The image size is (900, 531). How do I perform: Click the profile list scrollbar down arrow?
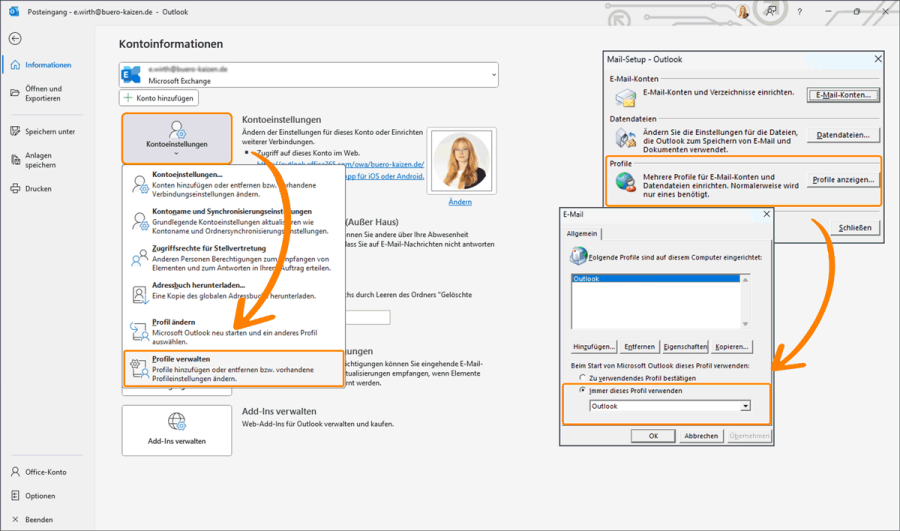pyautogui.click(x=745, y=324)
